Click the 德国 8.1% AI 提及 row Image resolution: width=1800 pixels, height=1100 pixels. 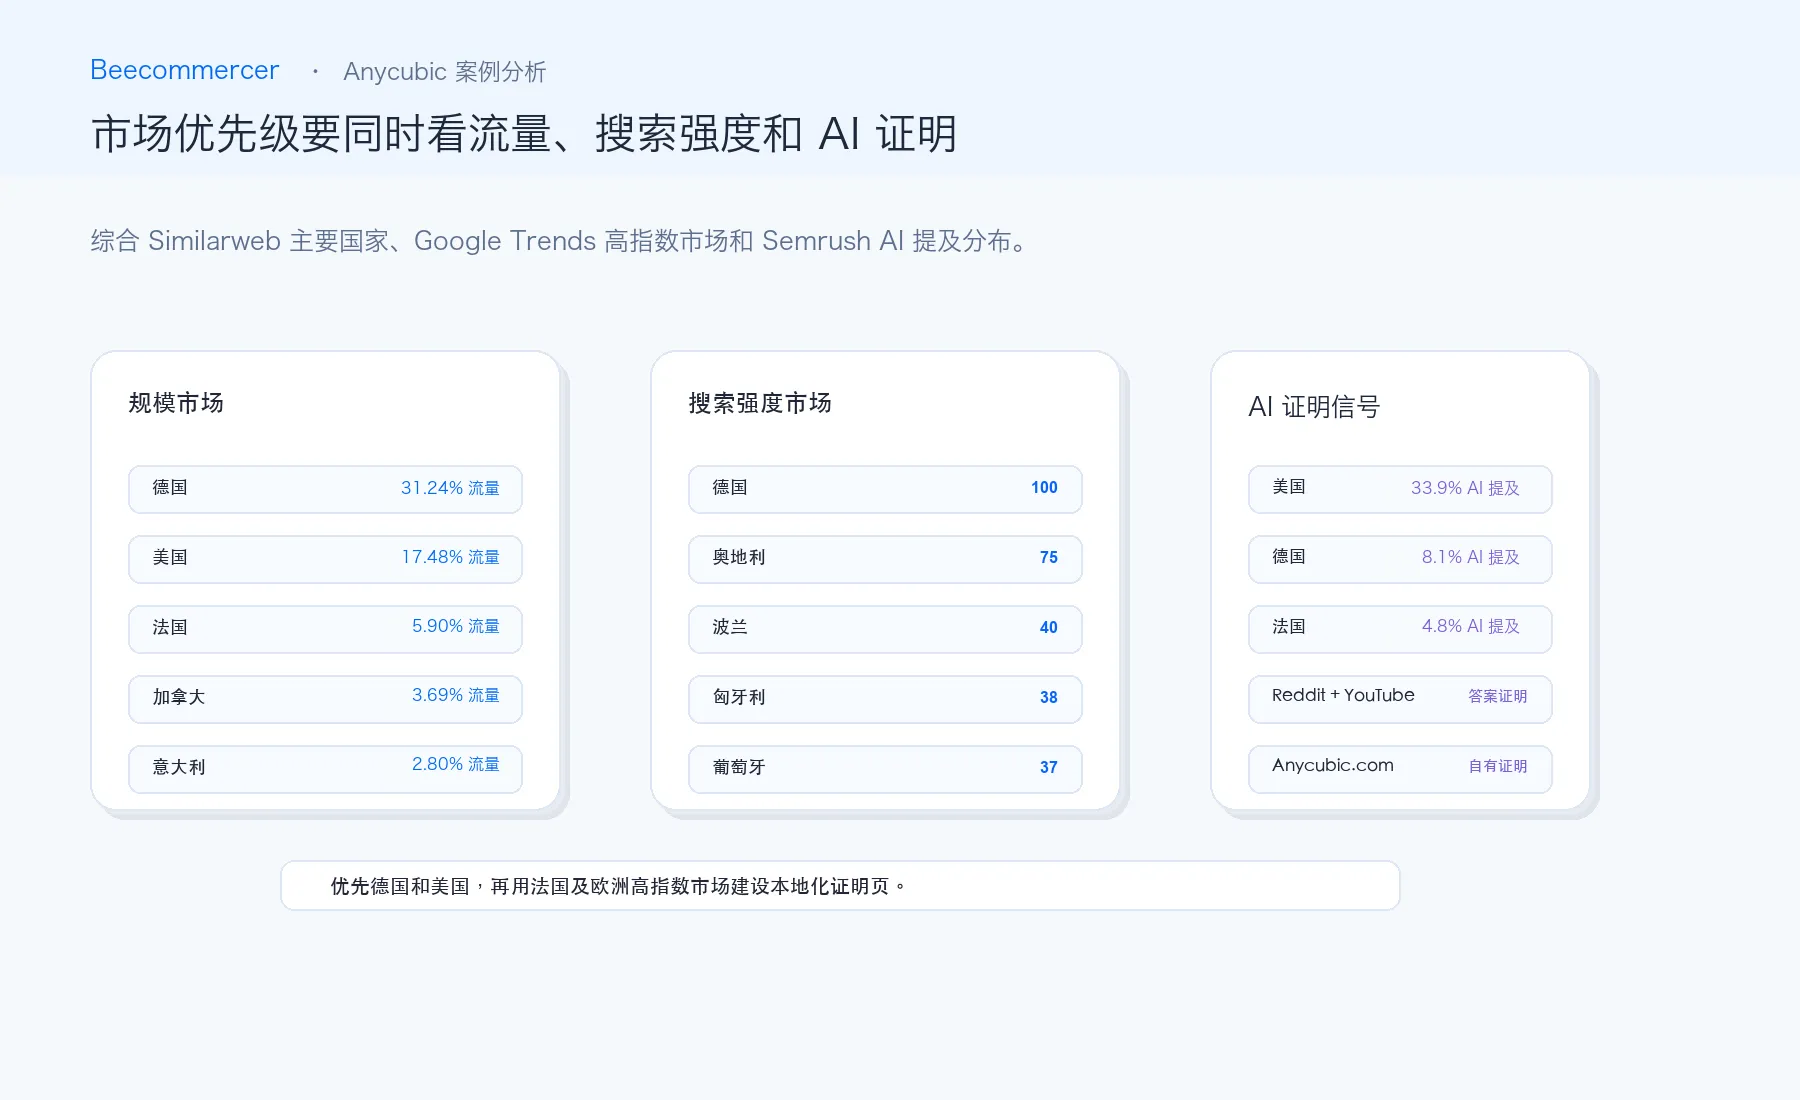pyautogui.click(x=1400, y=558)
